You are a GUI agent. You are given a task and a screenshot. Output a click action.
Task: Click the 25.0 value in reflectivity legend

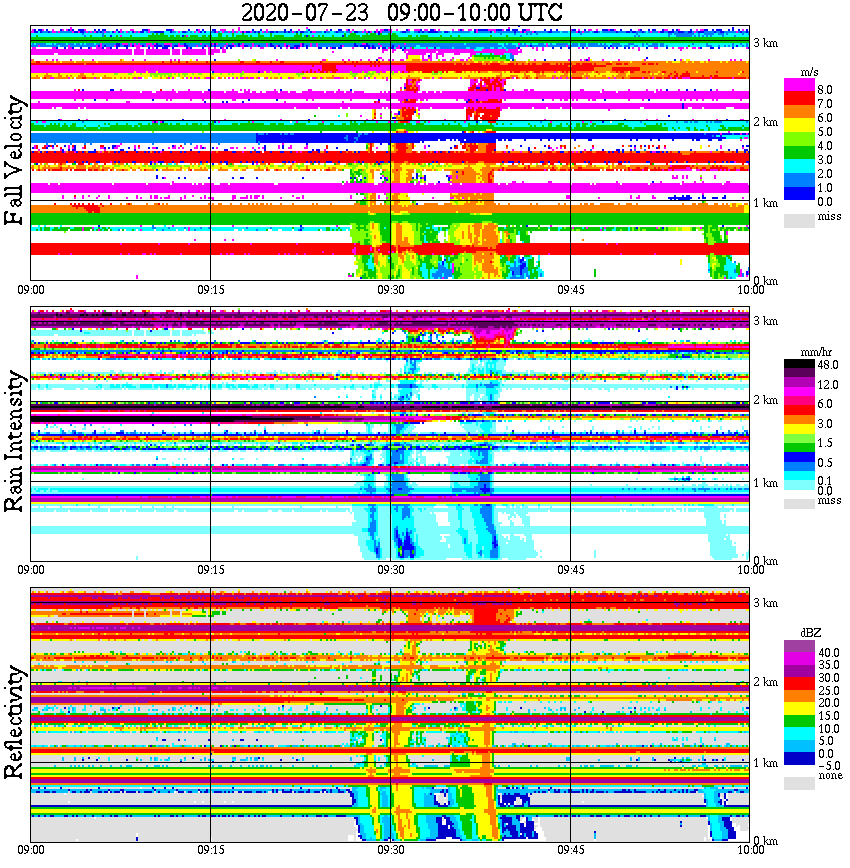click(x=829, y=690)
